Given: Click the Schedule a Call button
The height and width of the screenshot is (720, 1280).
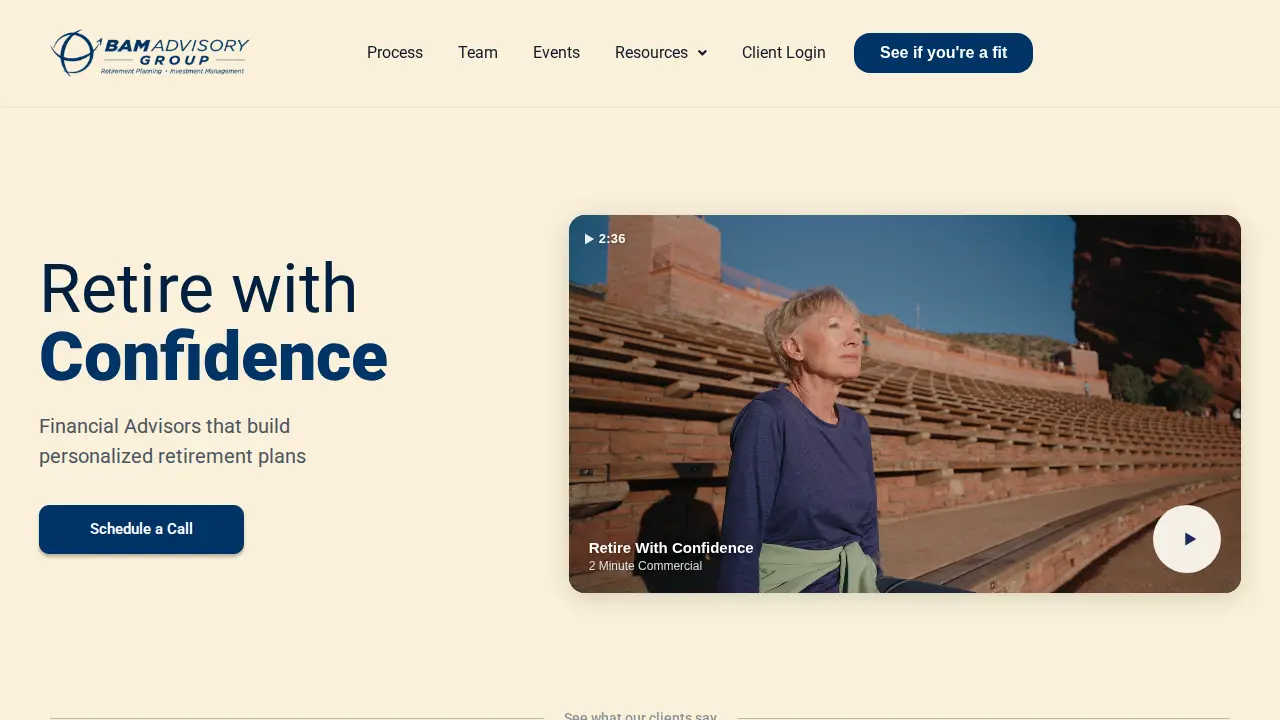Looking at the screenshot, I should pyautogui.click(x=141, y=529).
